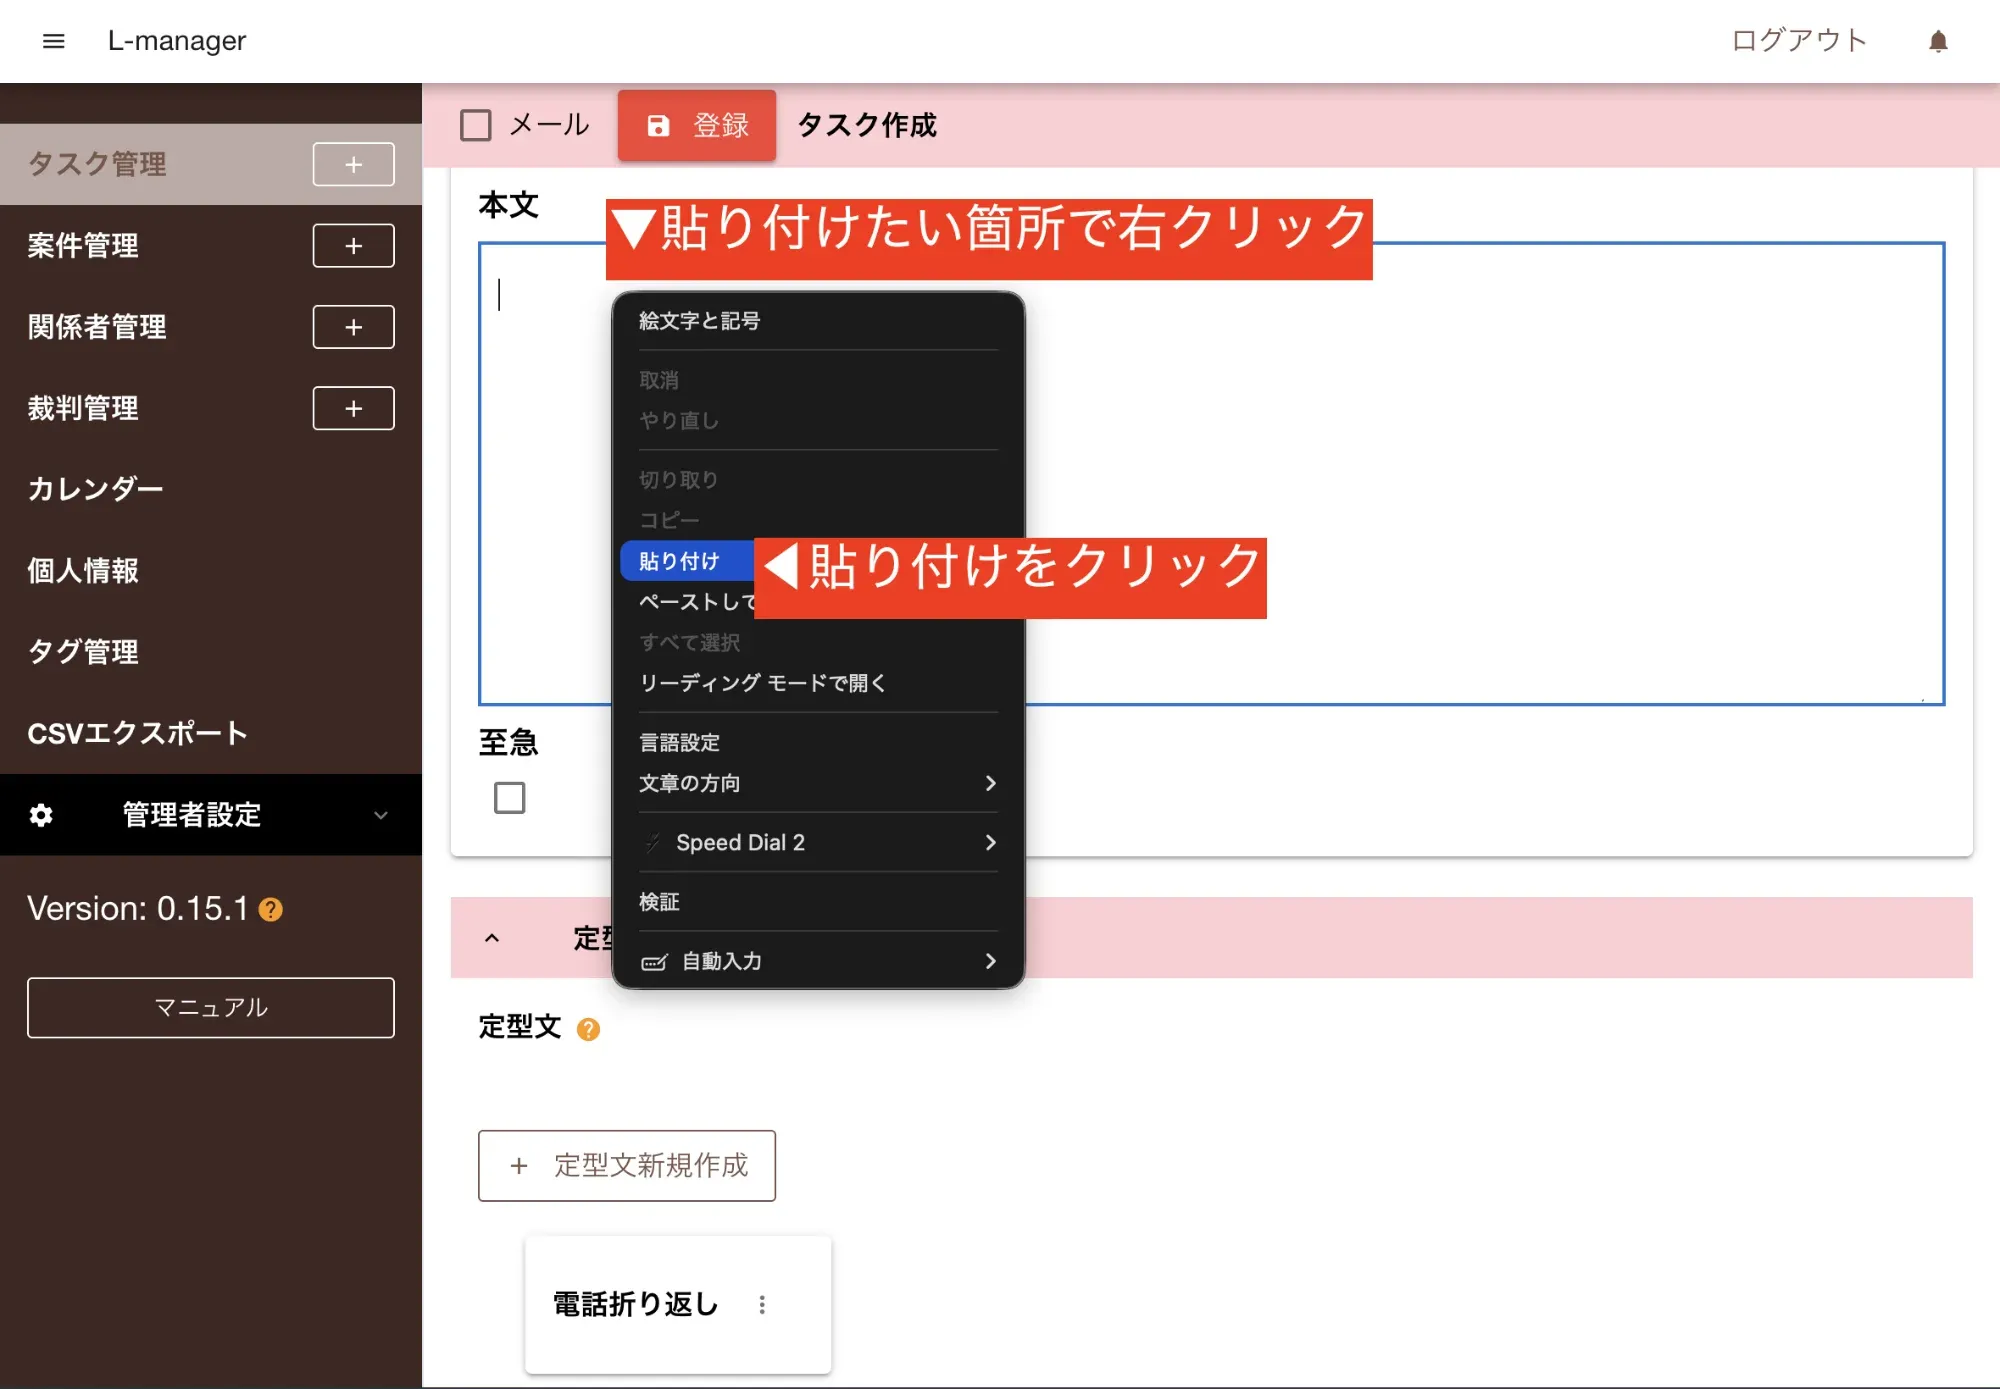Click plus icon next to 関係者管理
Viewport: 2000px width, 1389px height.
(x=353, y=327)
